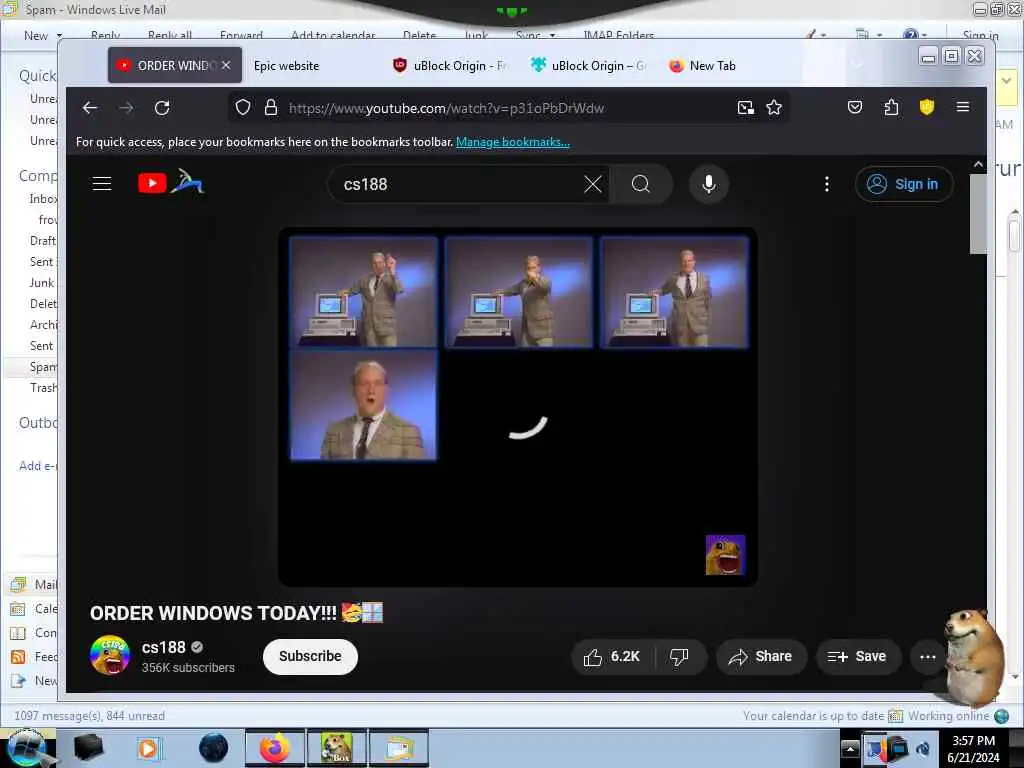Open Mail shortcut in Live Mail sidebar
1024x768 pixels.
click(34, 584)
